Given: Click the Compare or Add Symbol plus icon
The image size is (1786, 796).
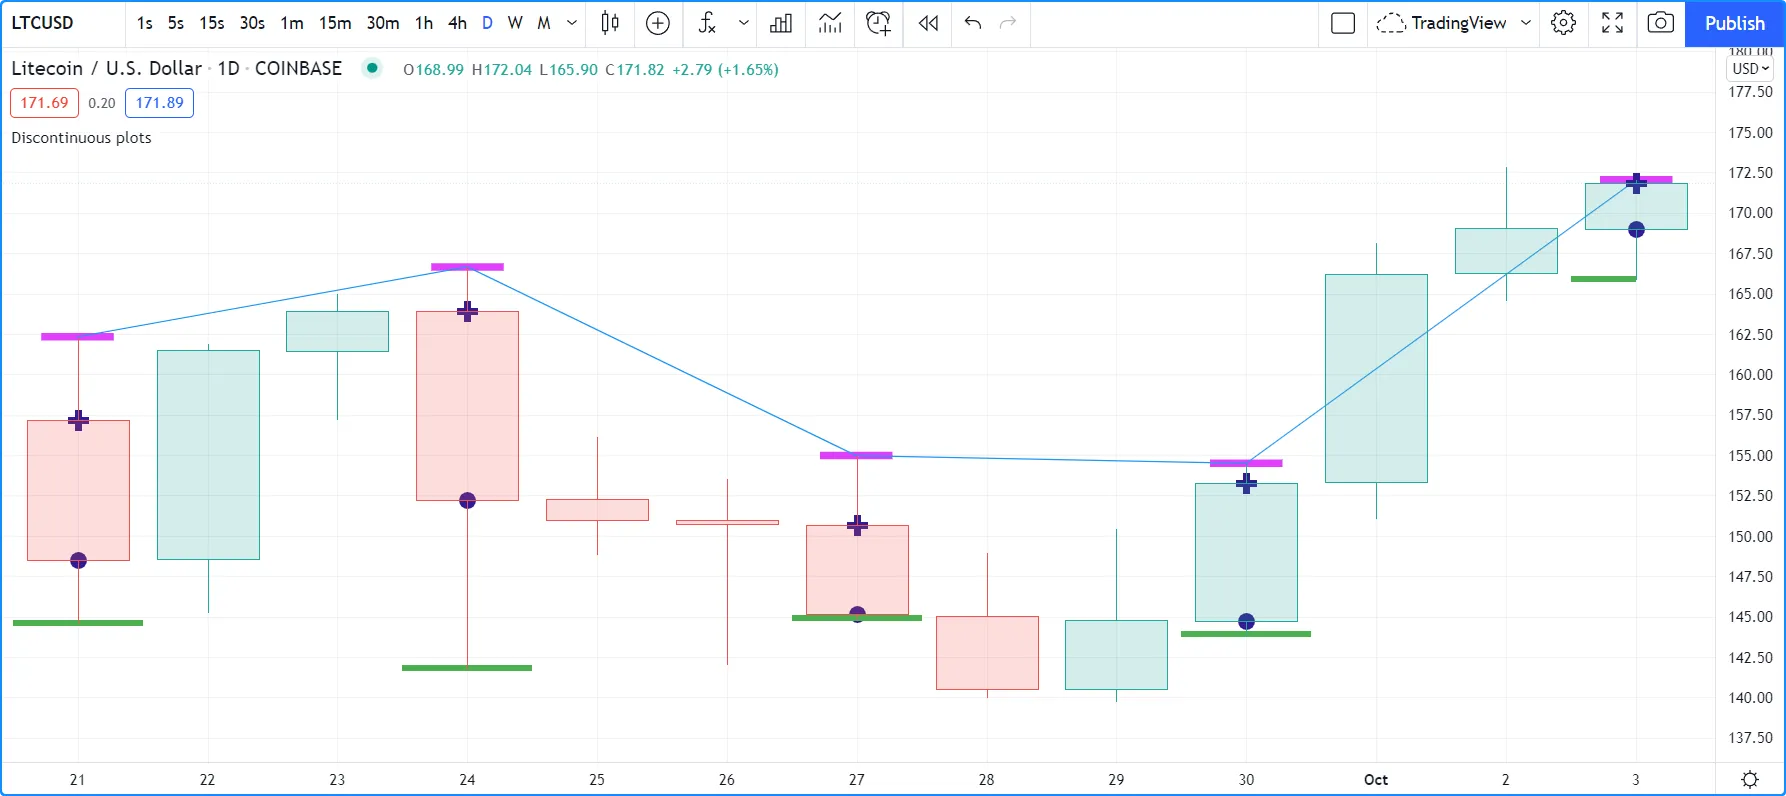Looking at the screenshot, I should [658, 23].
